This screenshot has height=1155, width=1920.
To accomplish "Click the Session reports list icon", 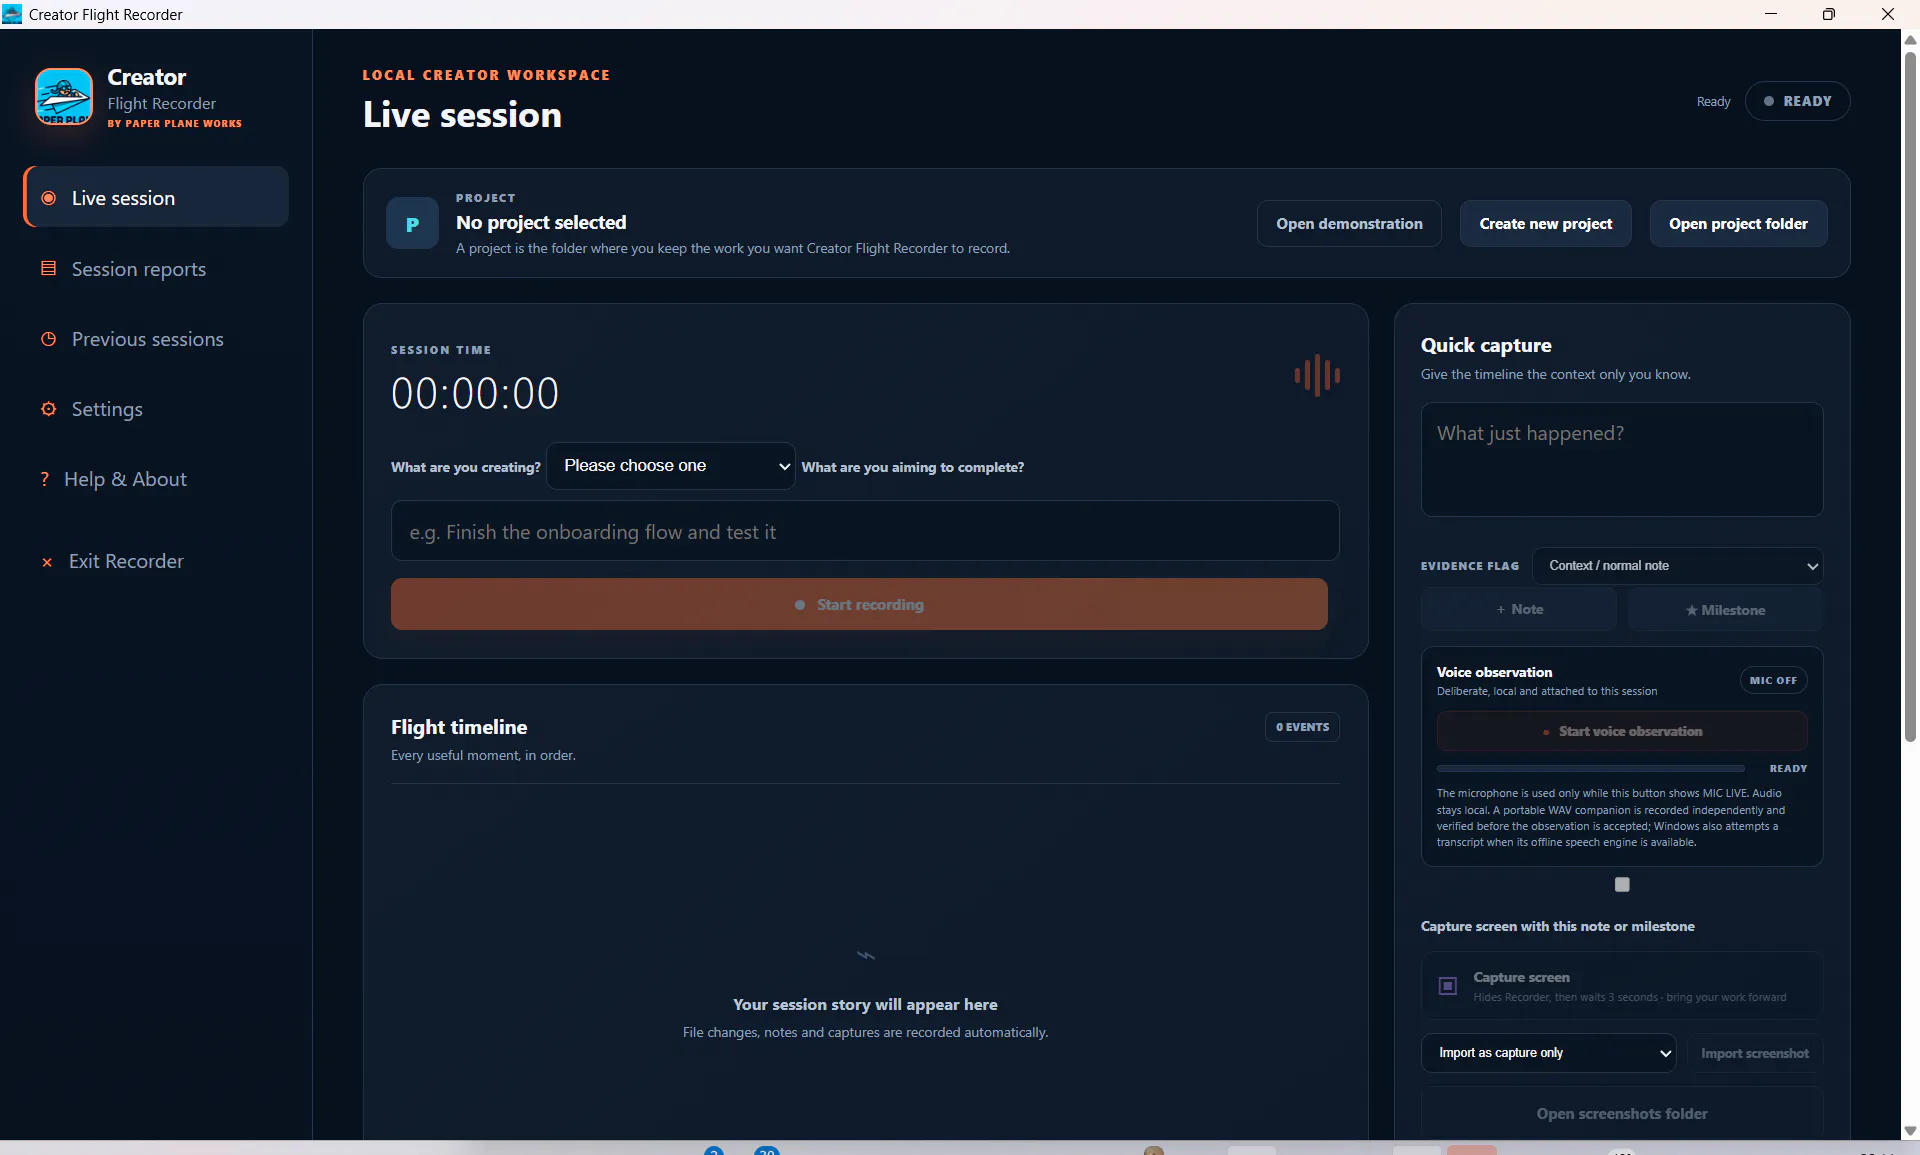I will (48, 268).
